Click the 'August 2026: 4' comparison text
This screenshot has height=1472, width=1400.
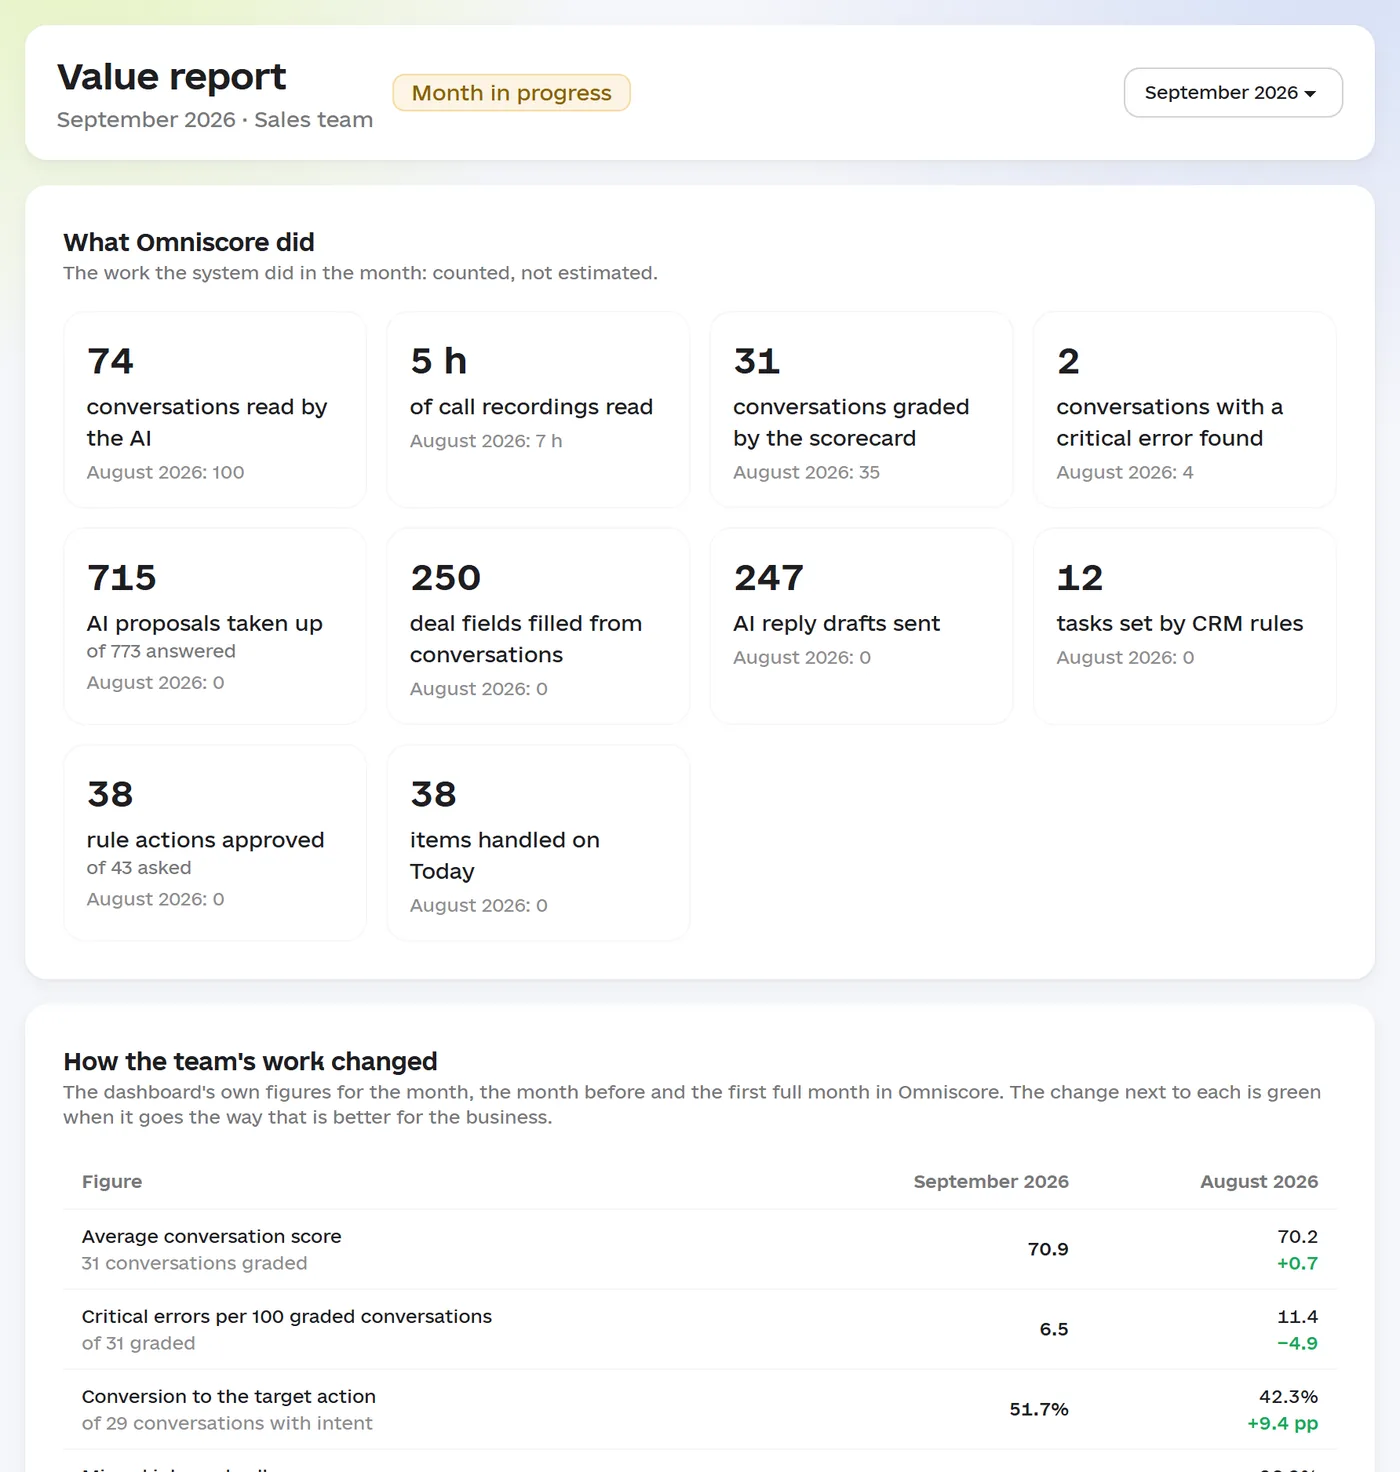(x=1124, y=472)
